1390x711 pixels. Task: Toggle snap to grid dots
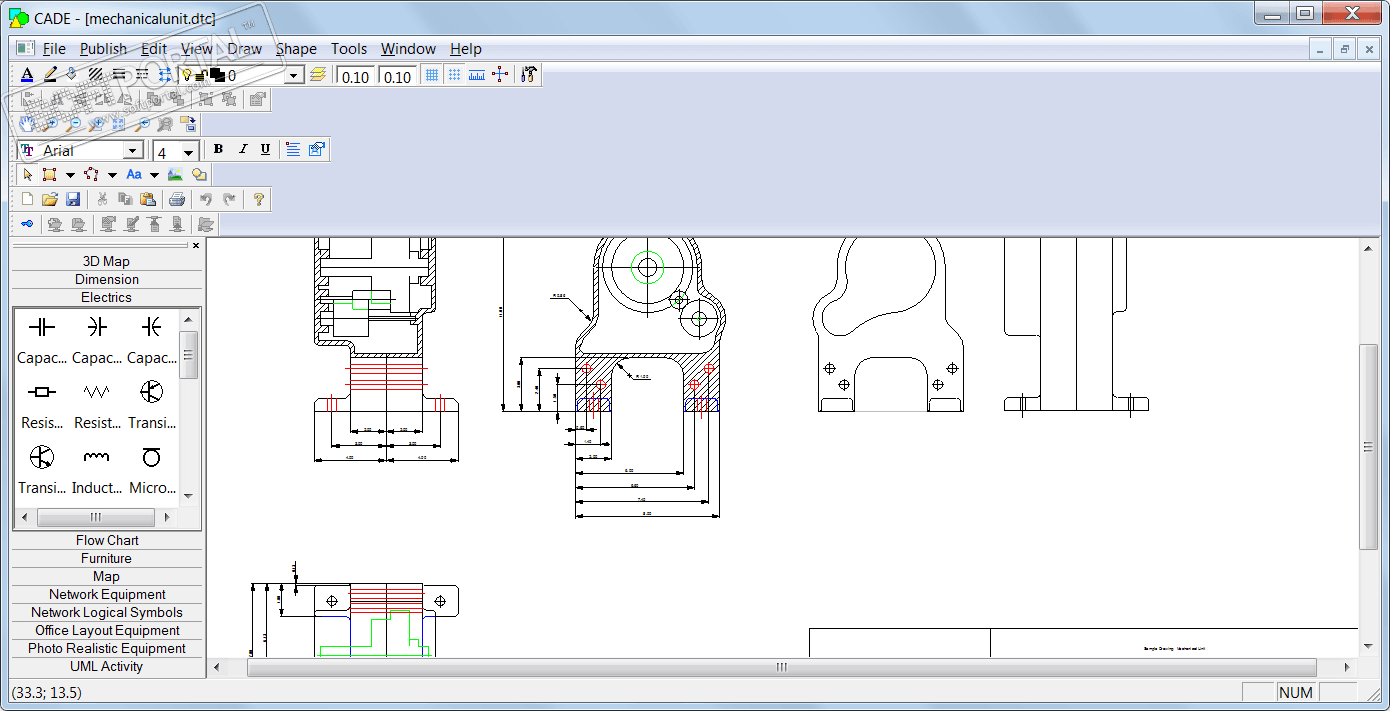pos(454,75)
